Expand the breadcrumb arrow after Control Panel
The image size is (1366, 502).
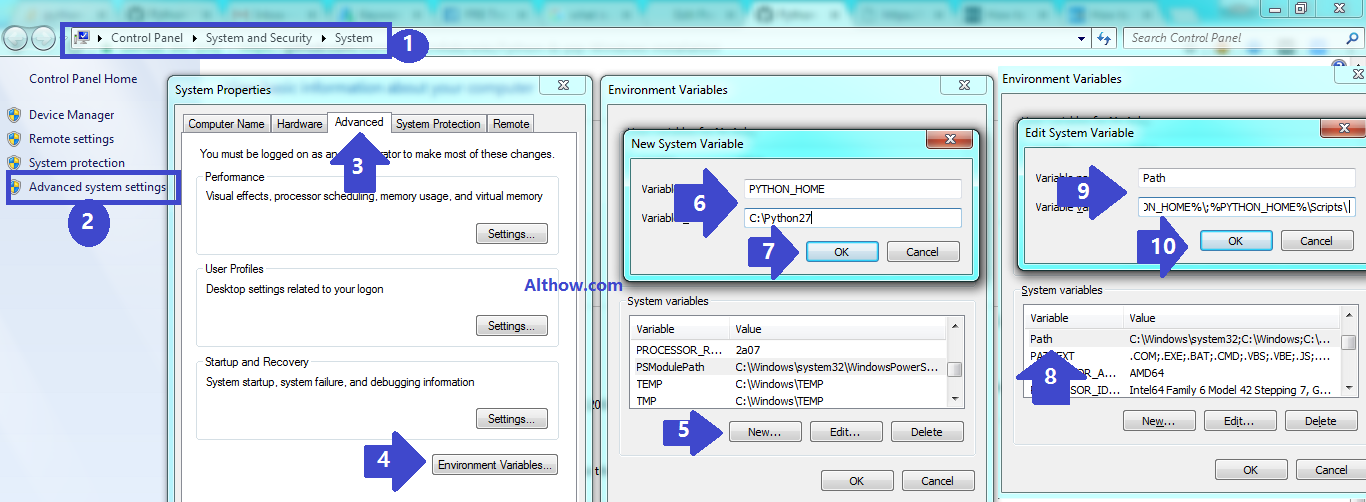click(x=195, y=38)
